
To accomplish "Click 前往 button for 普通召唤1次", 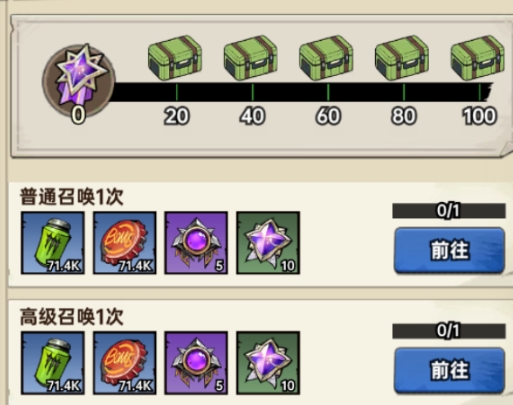I will click(x=449, y=250).
